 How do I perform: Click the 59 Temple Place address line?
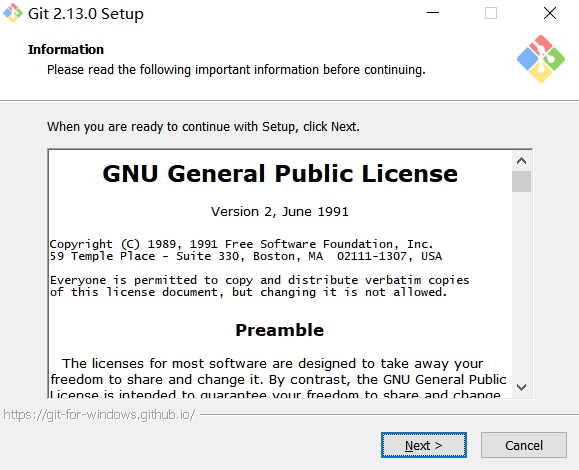pyautogui.click(x=246, y=256)
